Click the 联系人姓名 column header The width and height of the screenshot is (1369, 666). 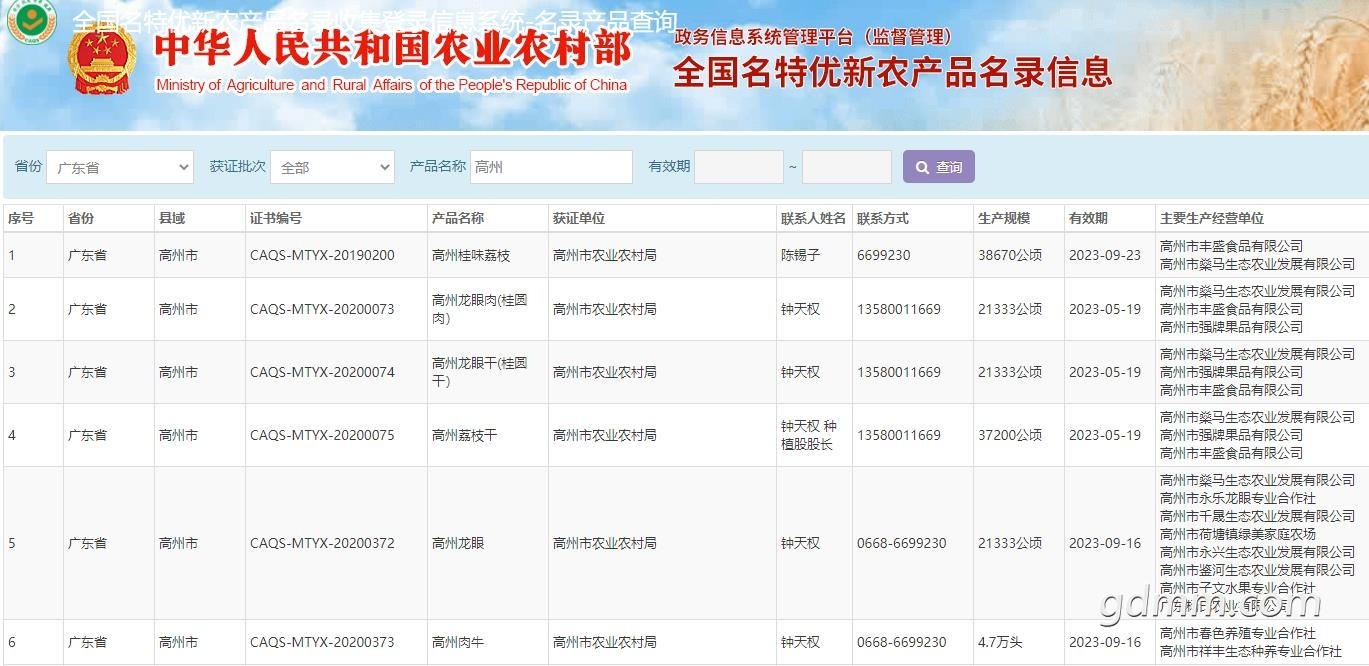813,218
